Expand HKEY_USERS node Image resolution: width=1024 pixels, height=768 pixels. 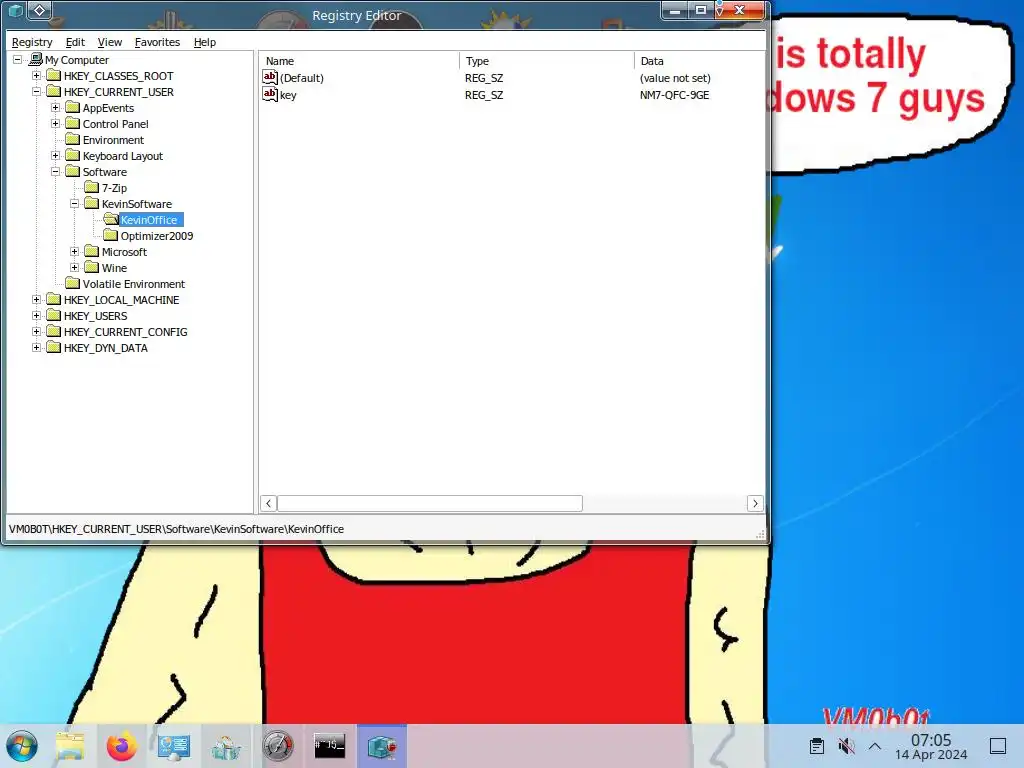[x=37, y=315]
